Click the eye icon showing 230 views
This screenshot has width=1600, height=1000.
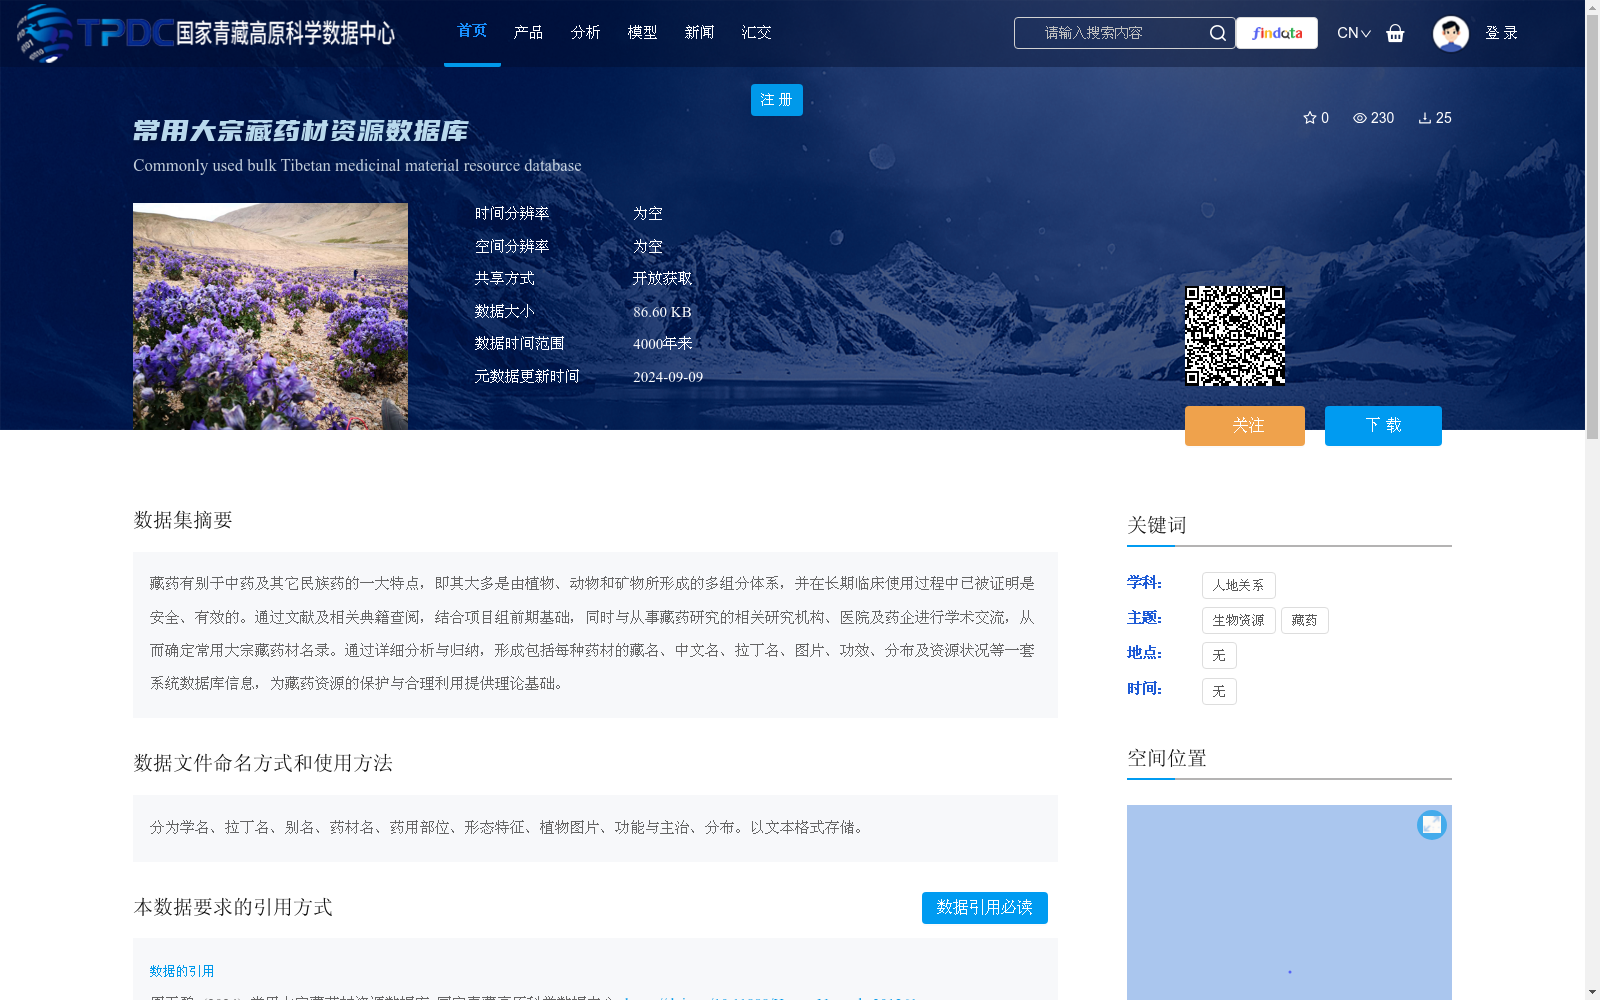(x=1360, y=118)
